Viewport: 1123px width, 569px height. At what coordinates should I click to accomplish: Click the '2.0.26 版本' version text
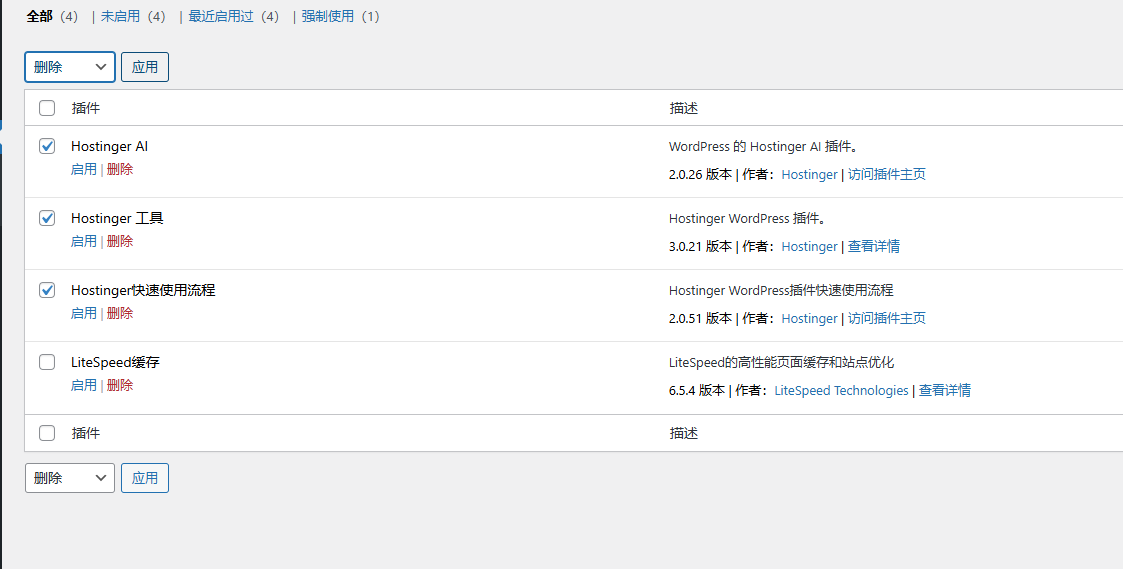700,174
